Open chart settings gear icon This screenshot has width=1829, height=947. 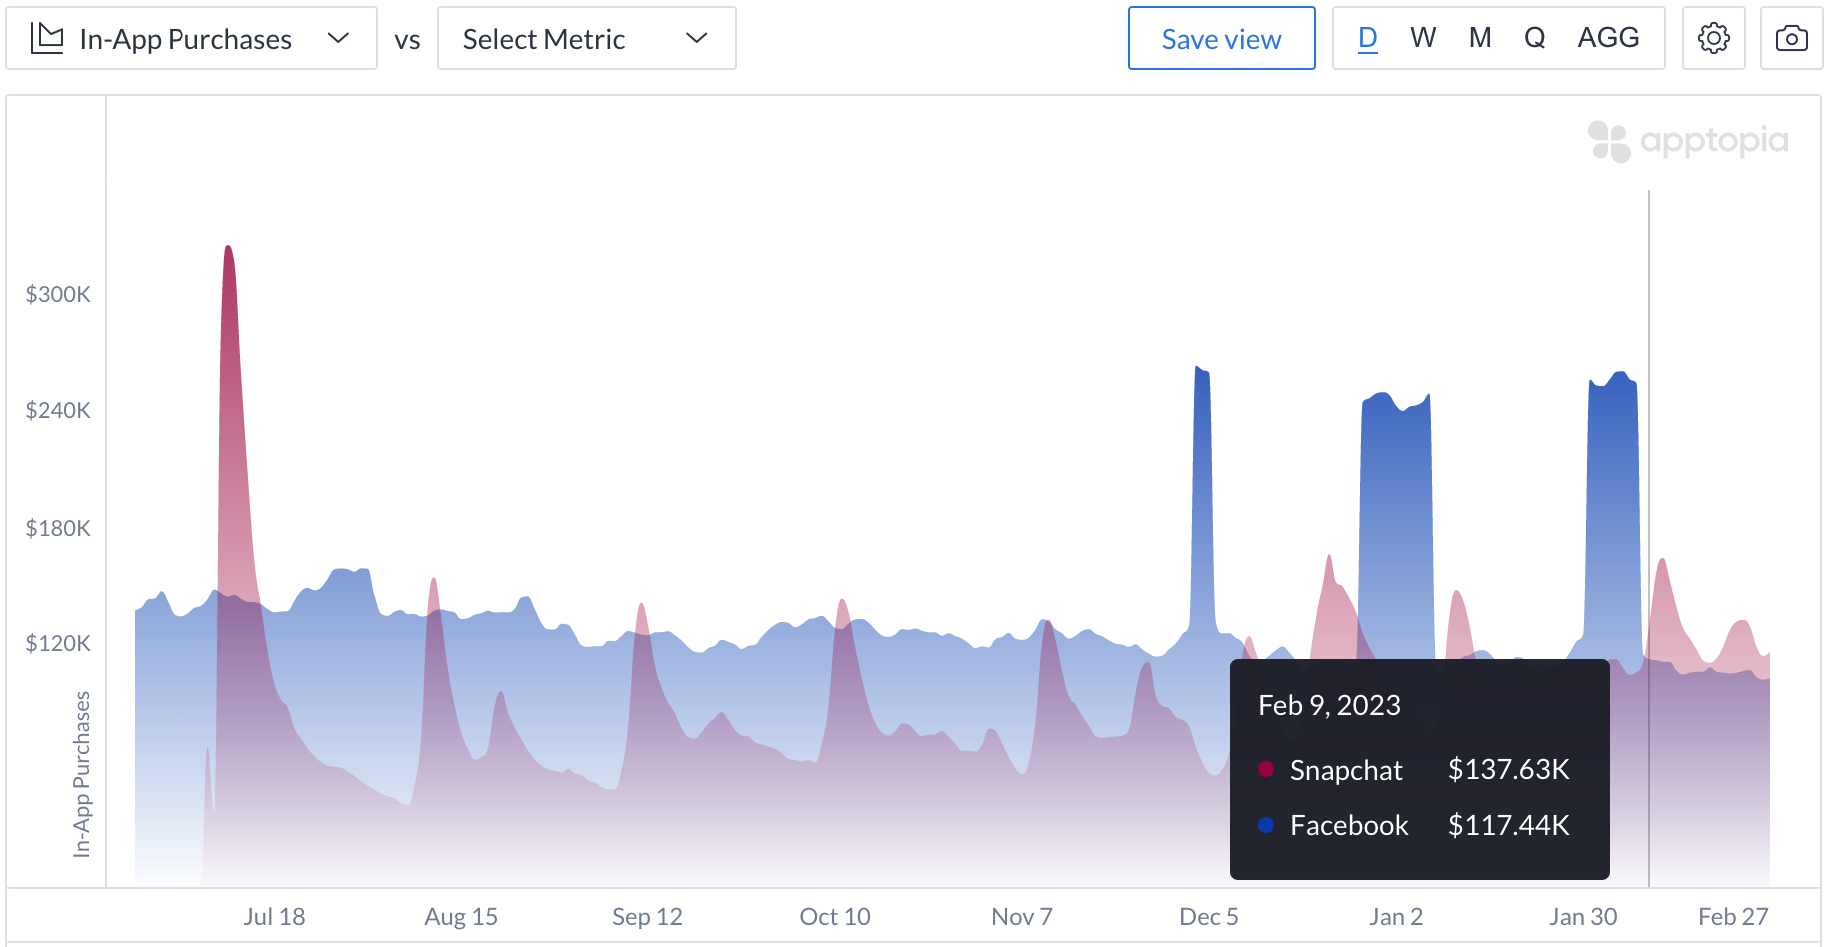coord(1713,38)
